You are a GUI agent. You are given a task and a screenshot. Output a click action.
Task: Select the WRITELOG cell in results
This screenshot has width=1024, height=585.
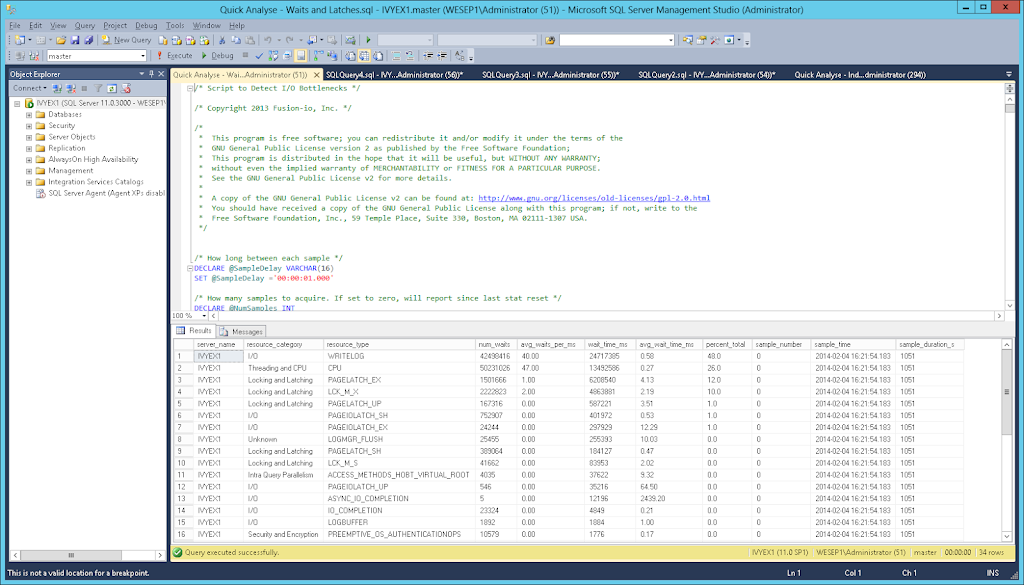(x=399, y=356)
